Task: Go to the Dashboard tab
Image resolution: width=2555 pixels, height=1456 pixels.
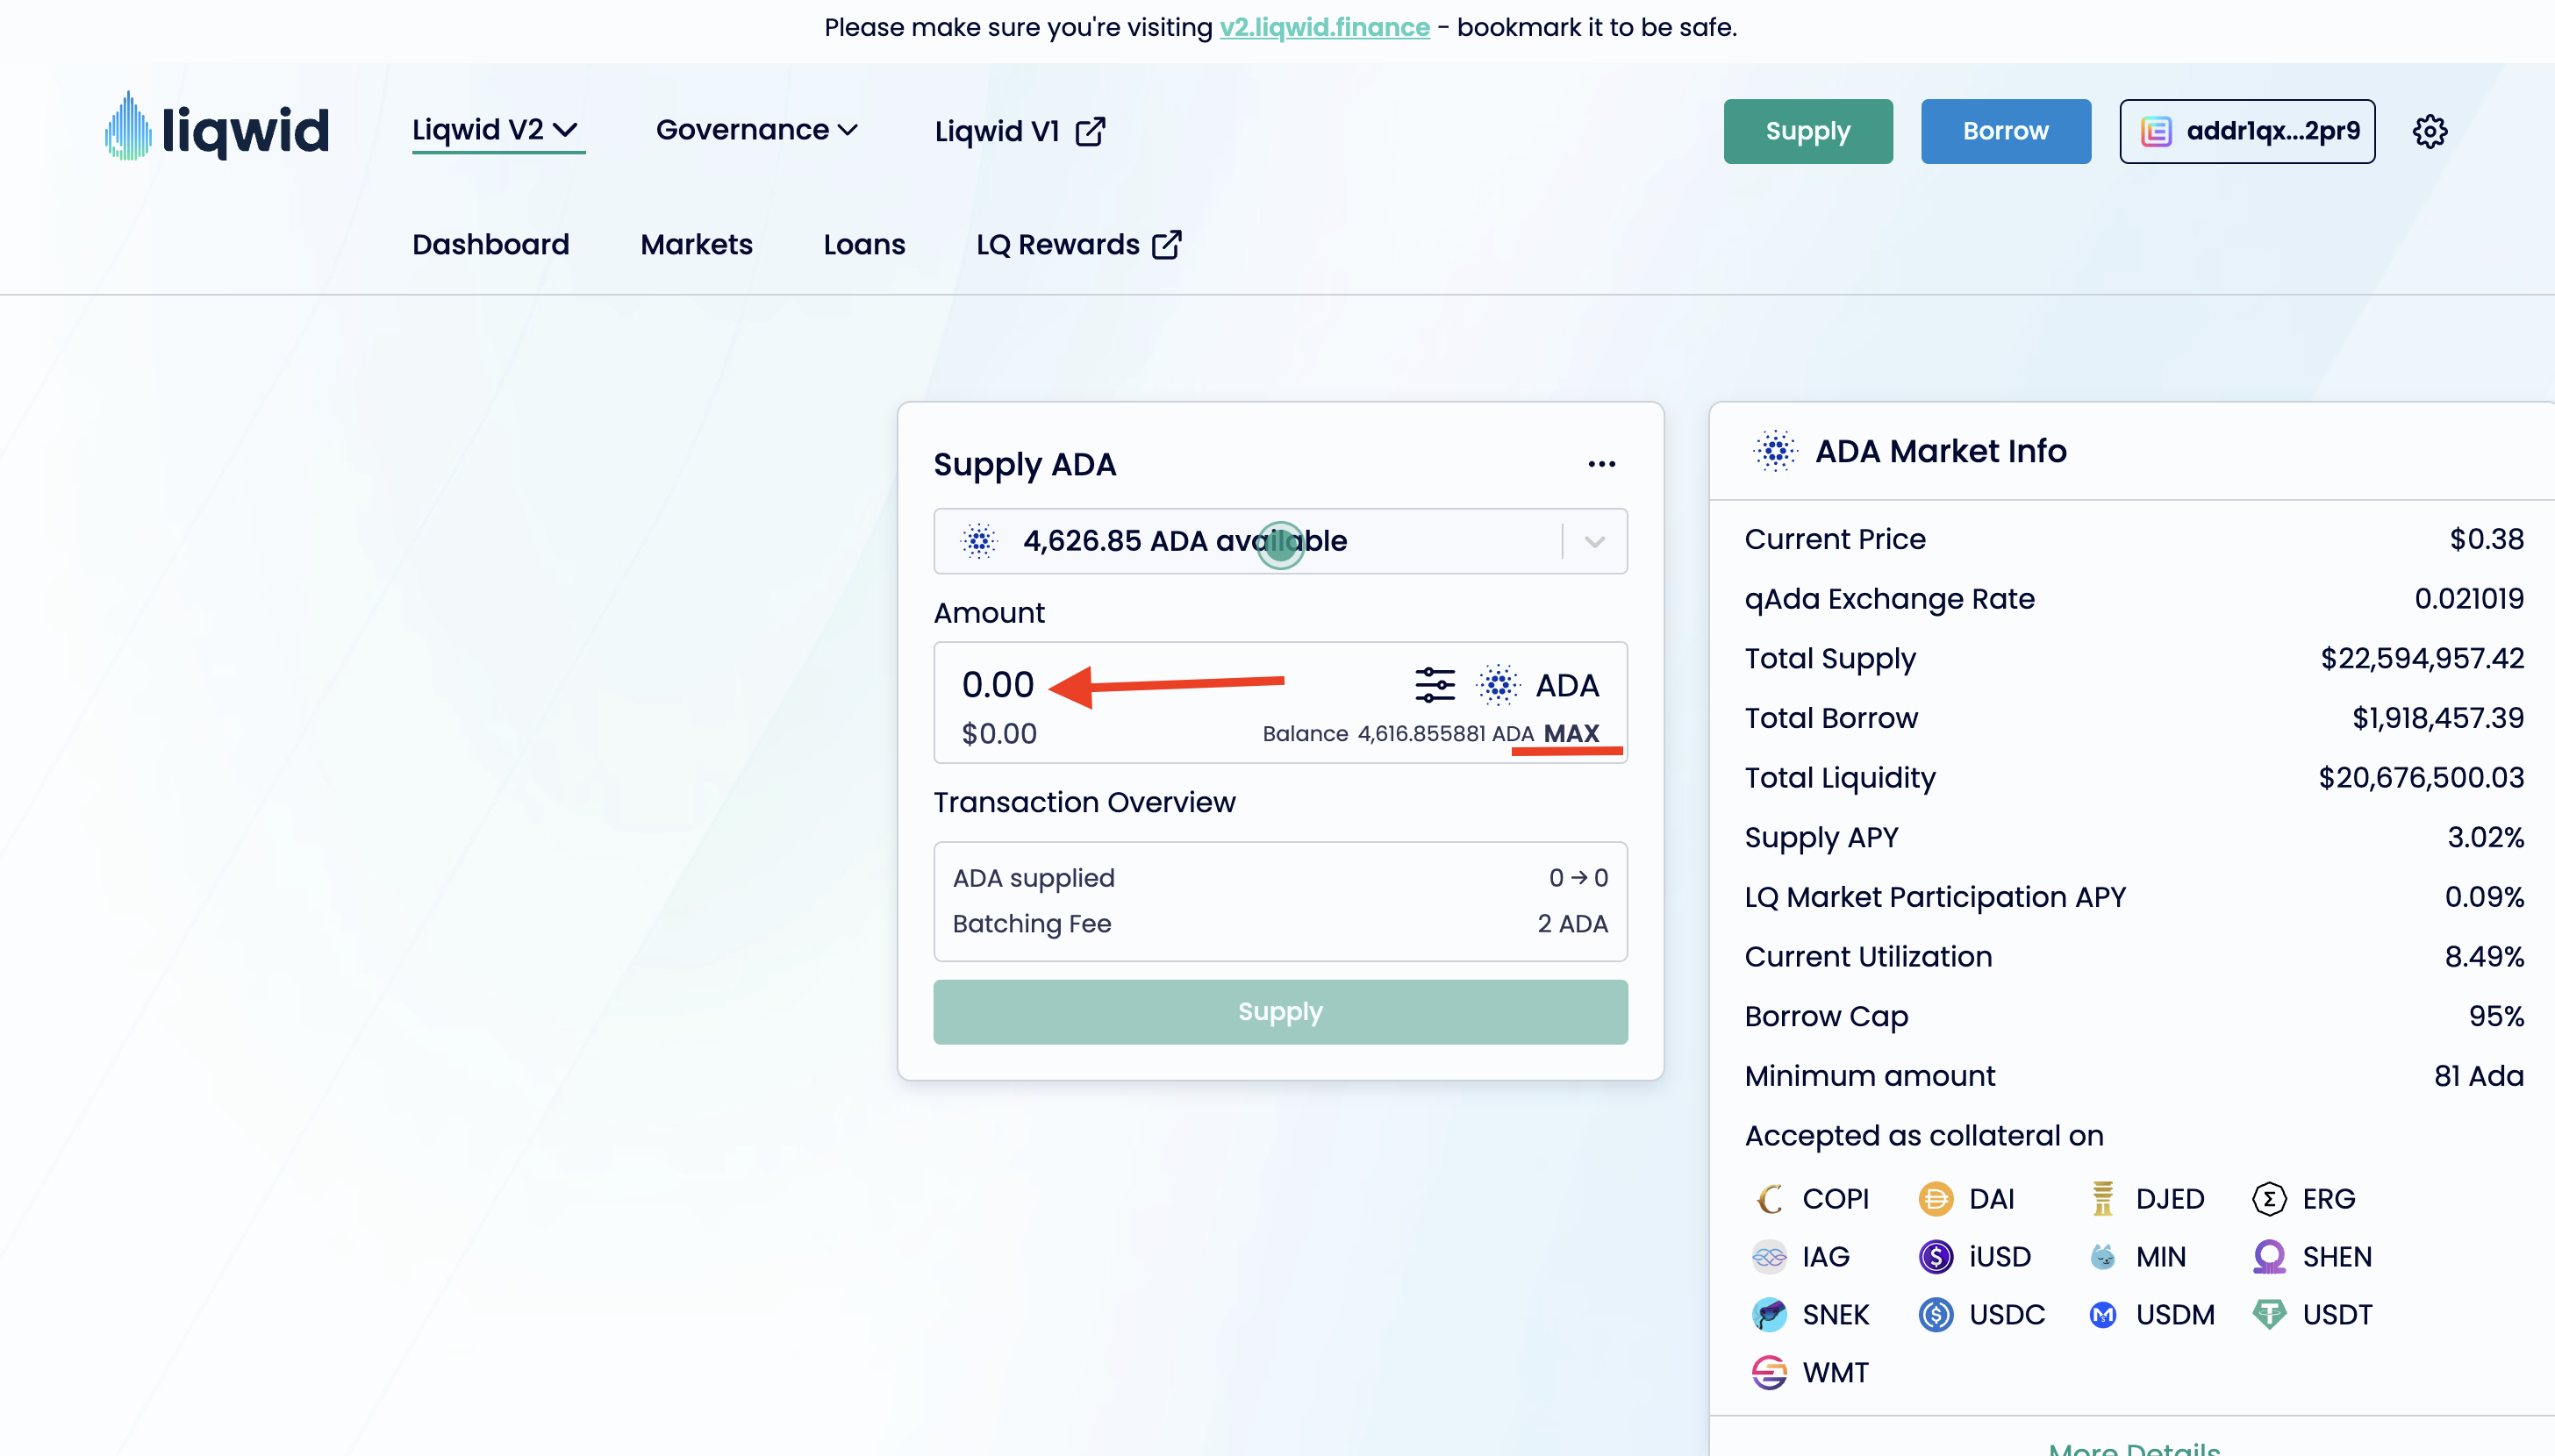Action: click(490, 244)
